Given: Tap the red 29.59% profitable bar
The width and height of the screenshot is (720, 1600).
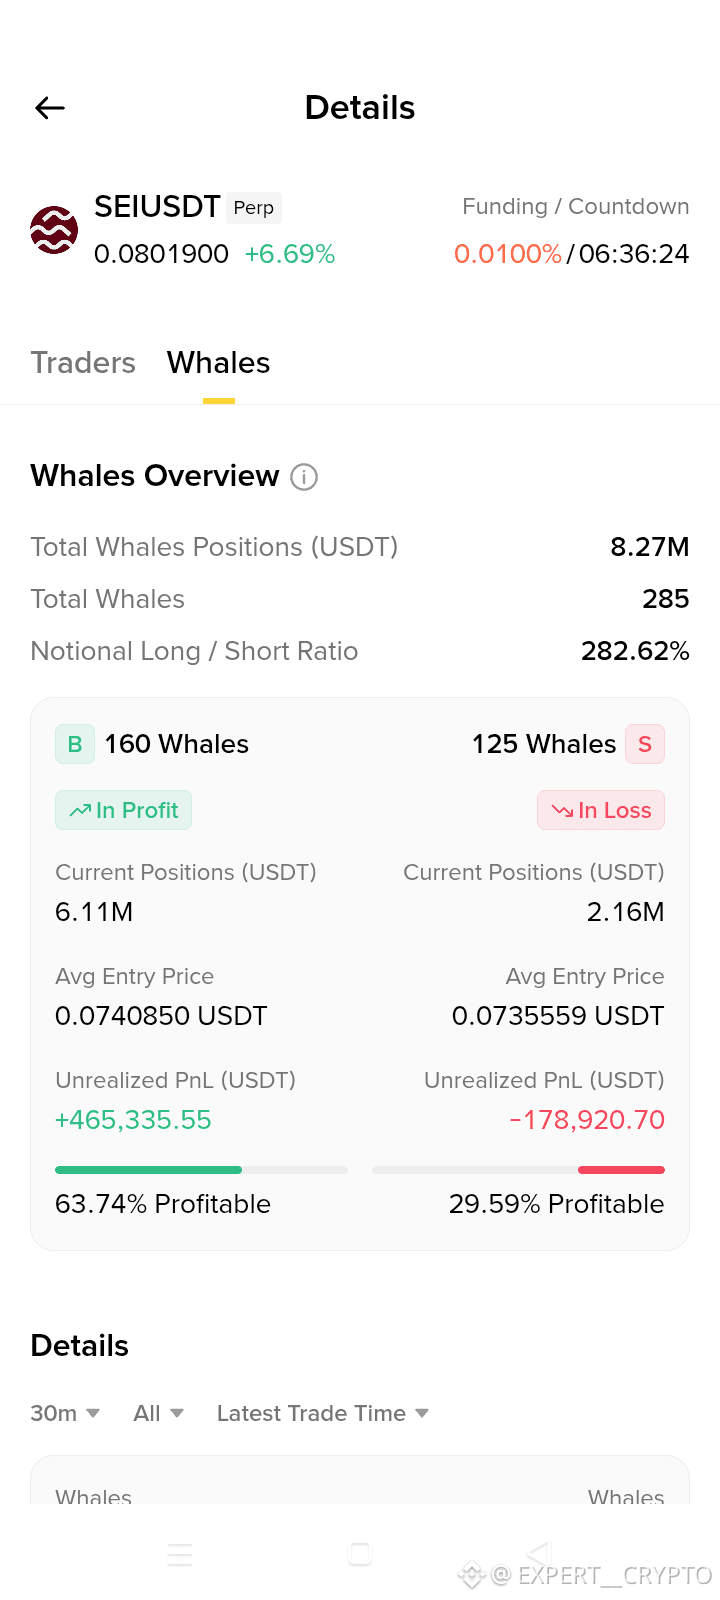Looking at the screenshot, I should point(621,1169).
